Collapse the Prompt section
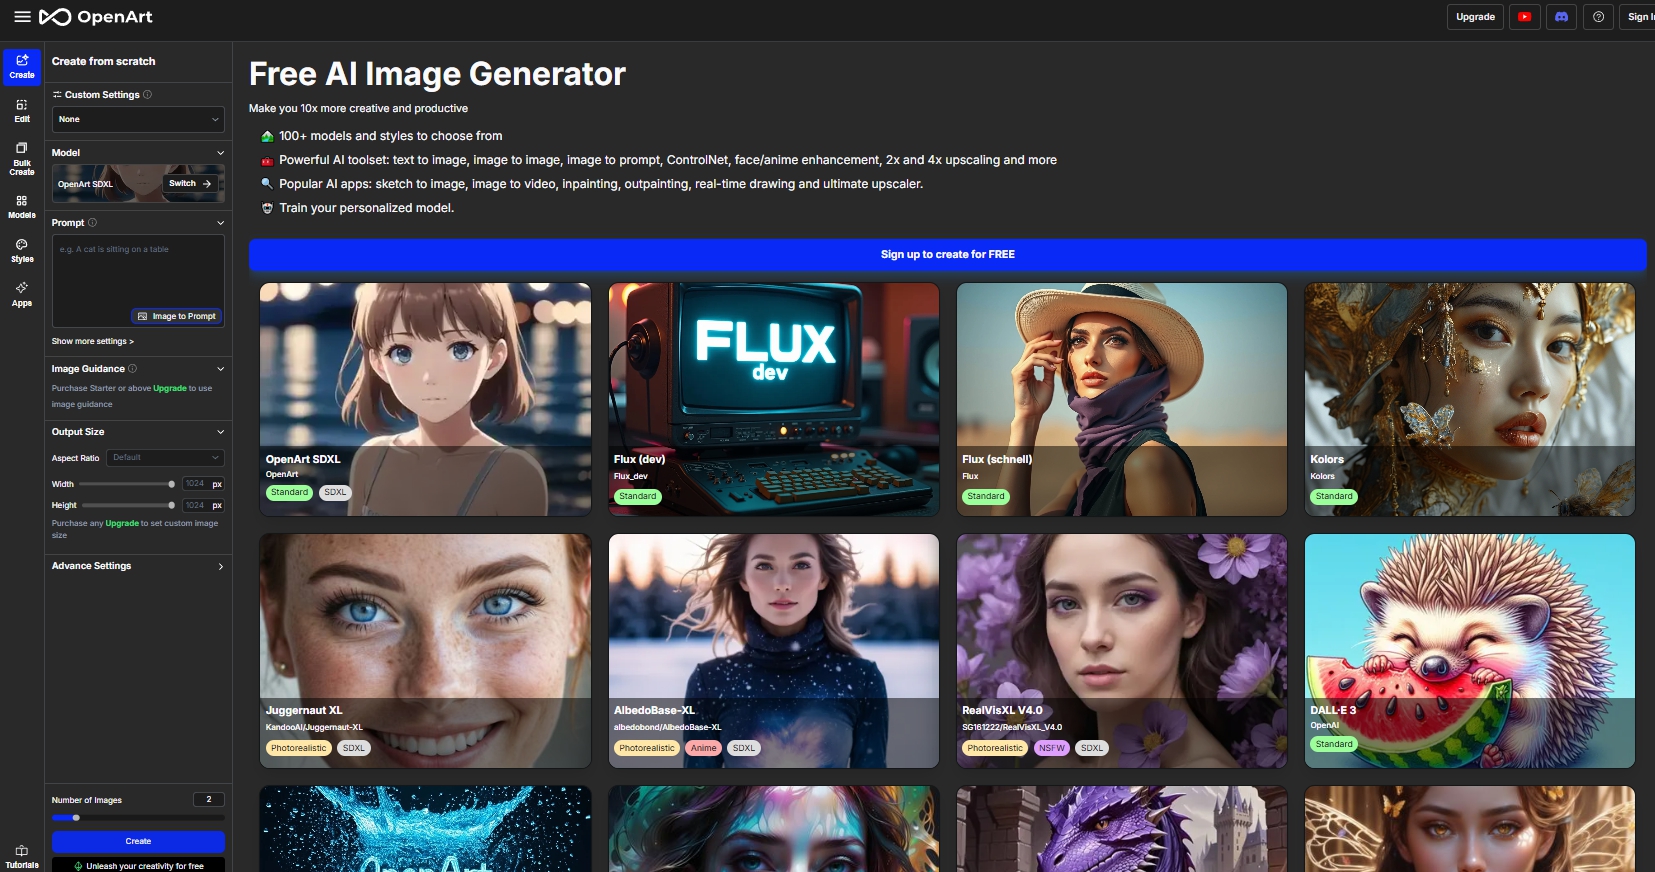 221,223
